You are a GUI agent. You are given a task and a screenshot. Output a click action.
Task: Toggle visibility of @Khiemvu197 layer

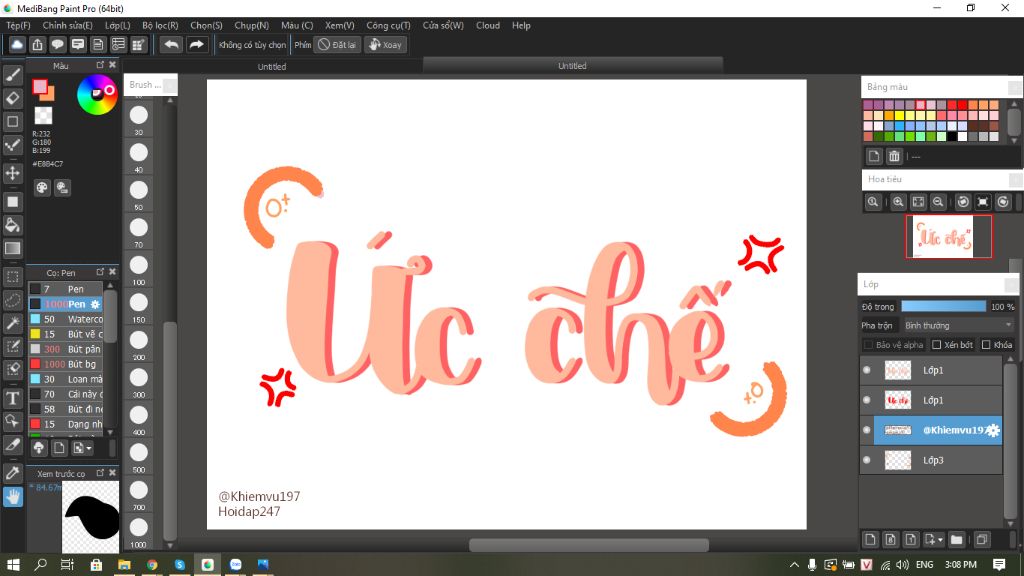[867, 430]
